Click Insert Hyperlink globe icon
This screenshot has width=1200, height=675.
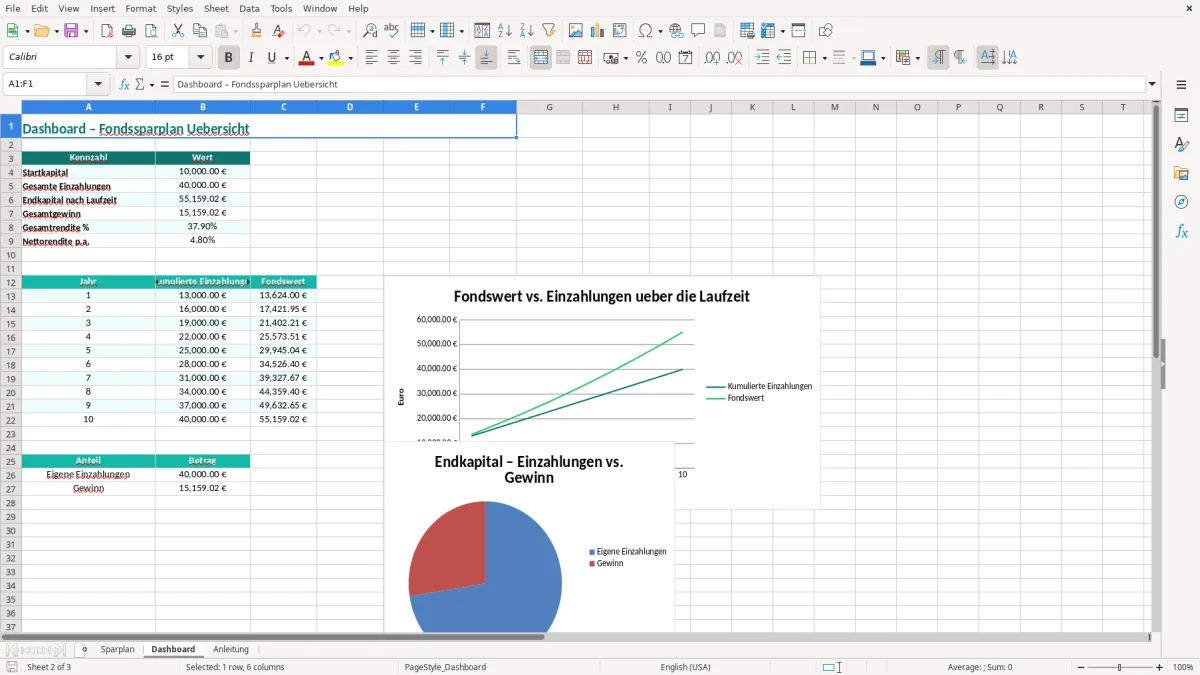[x=676, y=31]
